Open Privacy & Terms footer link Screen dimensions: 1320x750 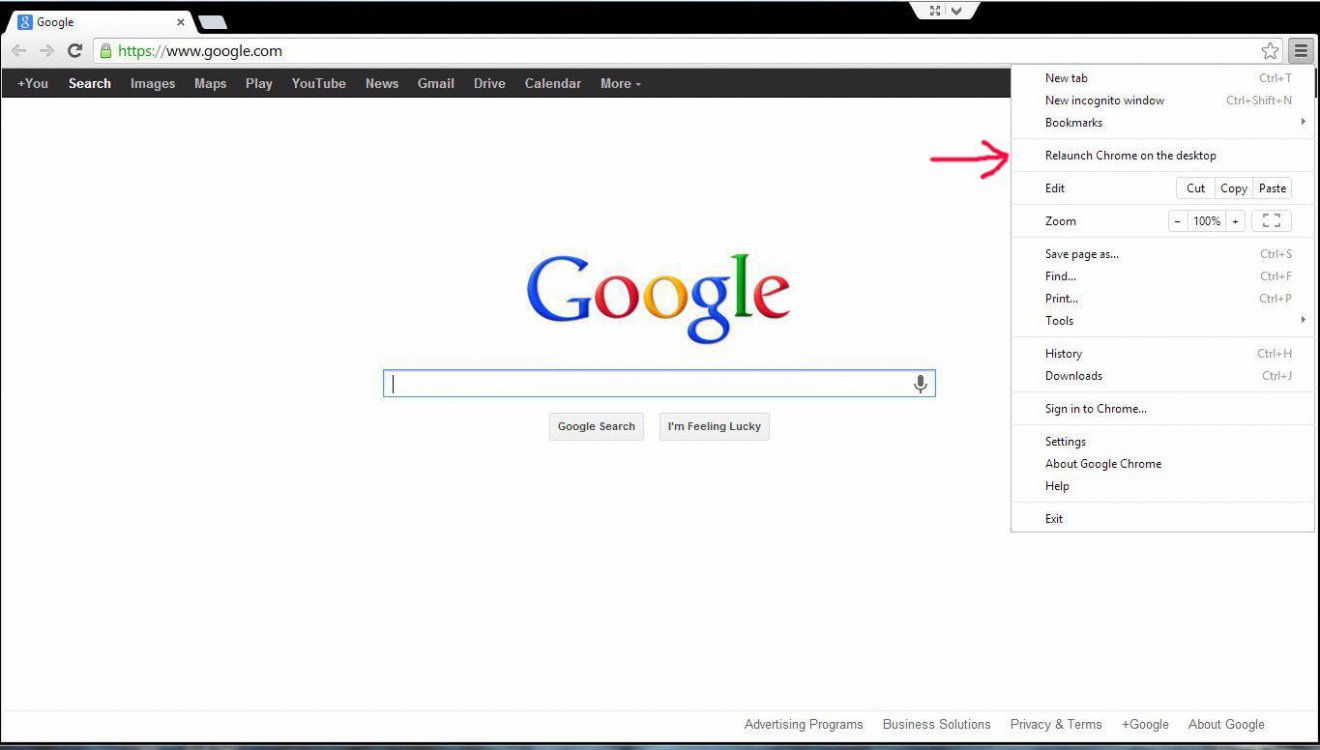1056,725
